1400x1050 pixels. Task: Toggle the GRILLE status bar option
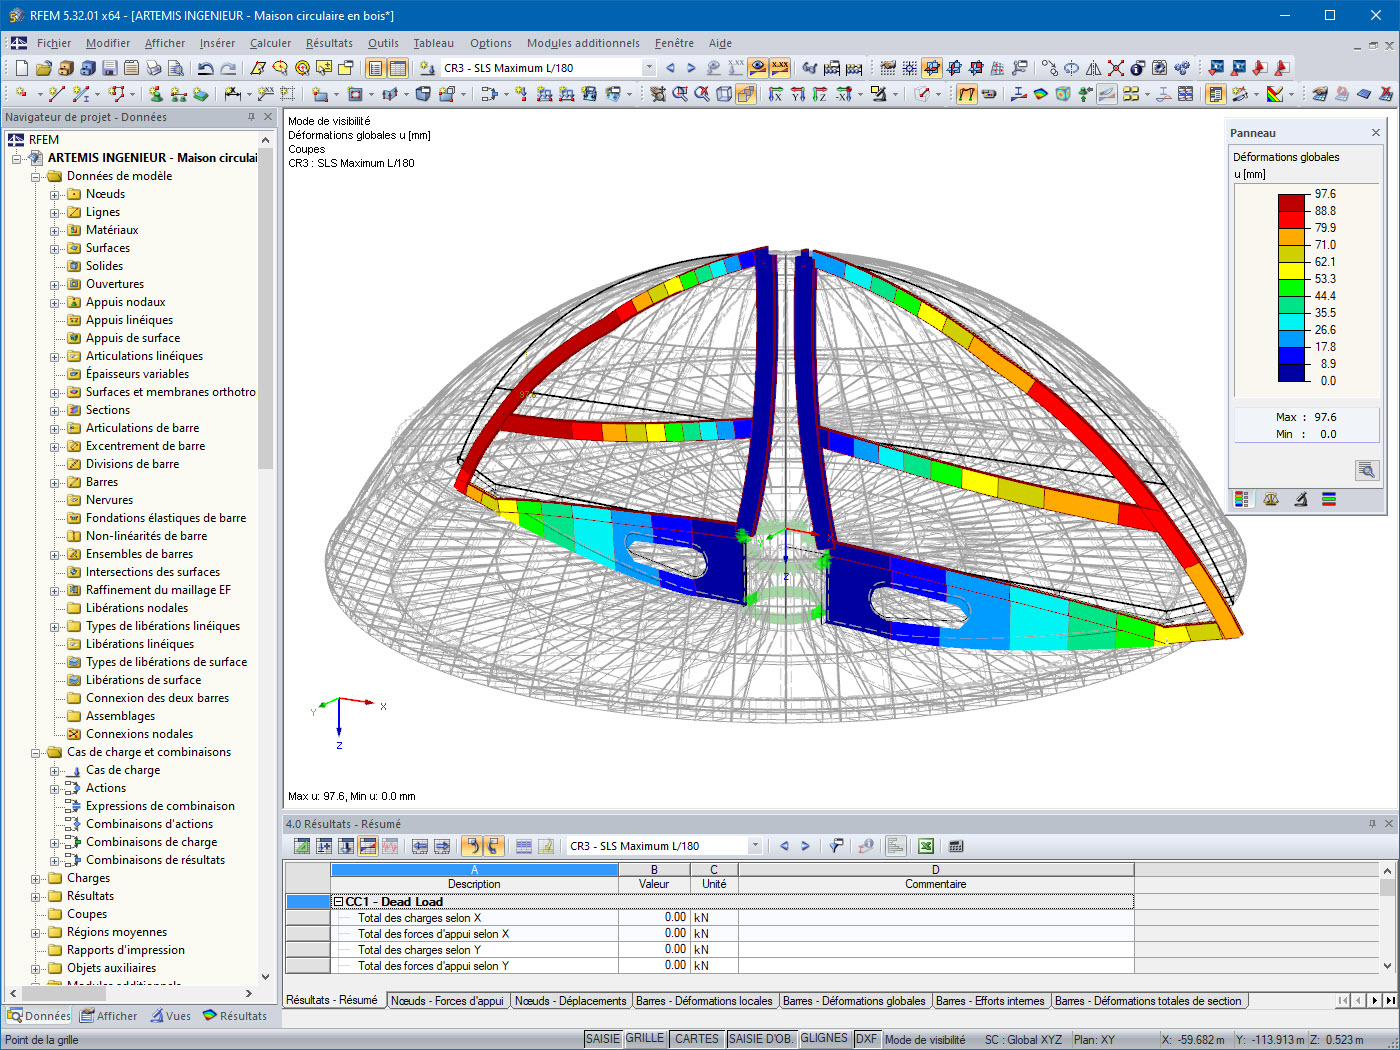click(645, 1039)
